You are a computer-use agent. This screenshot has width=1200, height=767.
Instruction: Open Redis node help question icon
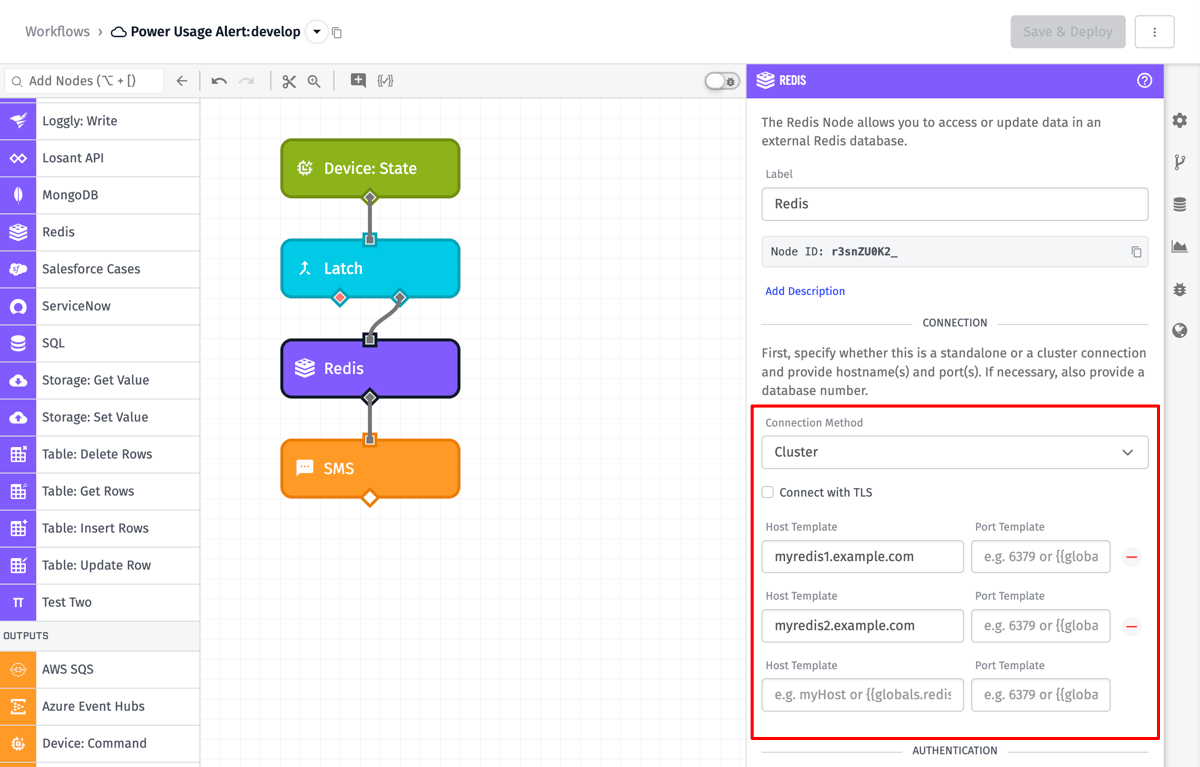point(1145,81)
